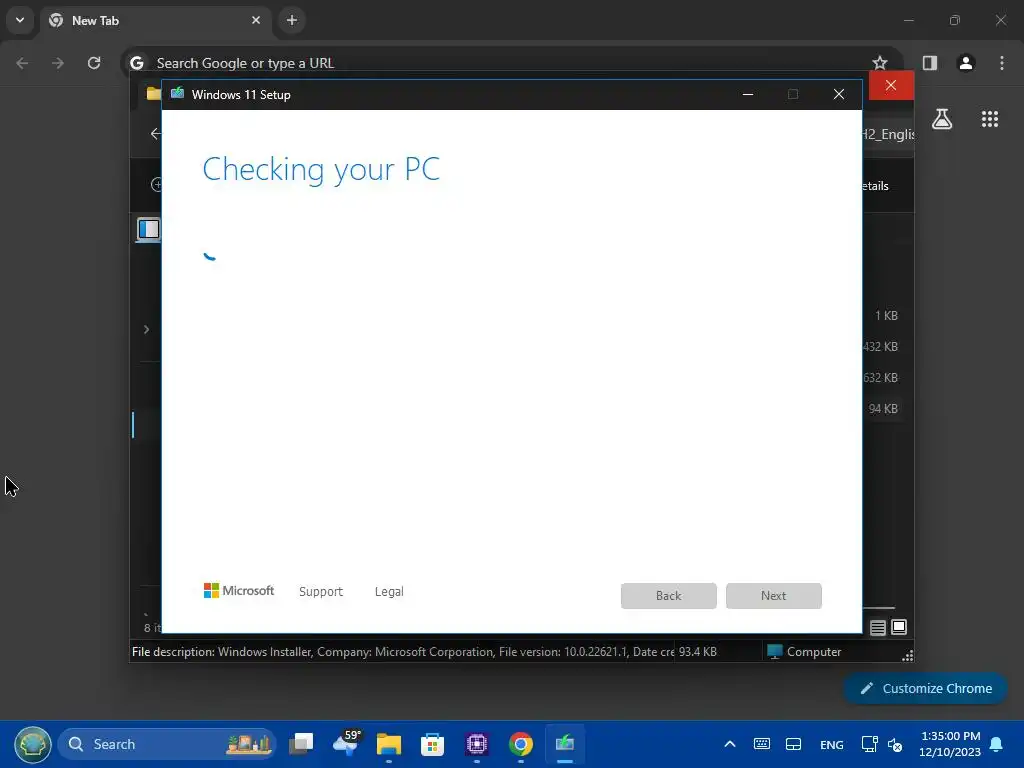The height and width of the screenshot is (768, 1024).
Task: Click the Next button in Setup
Action: (774, 596)
